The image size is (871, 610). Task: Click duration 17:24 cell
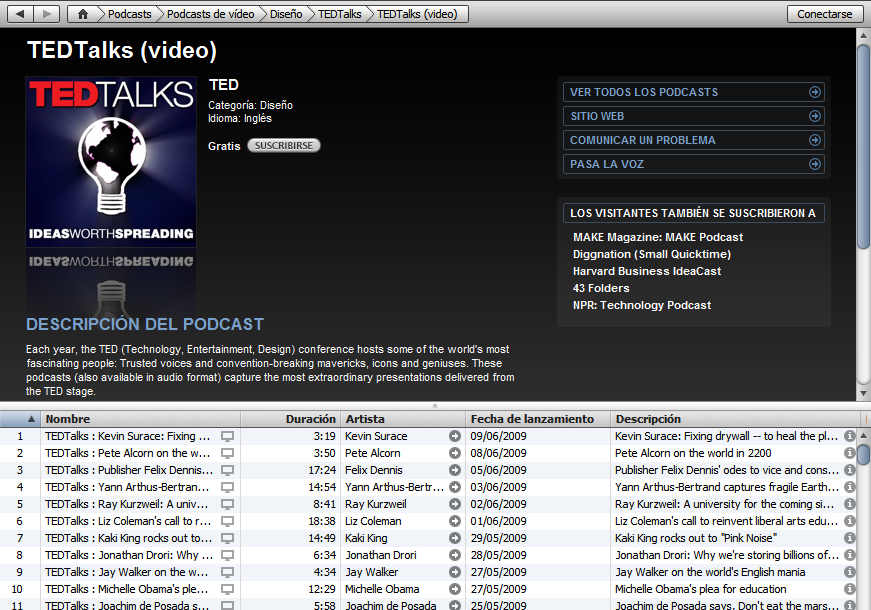point(322,470)
